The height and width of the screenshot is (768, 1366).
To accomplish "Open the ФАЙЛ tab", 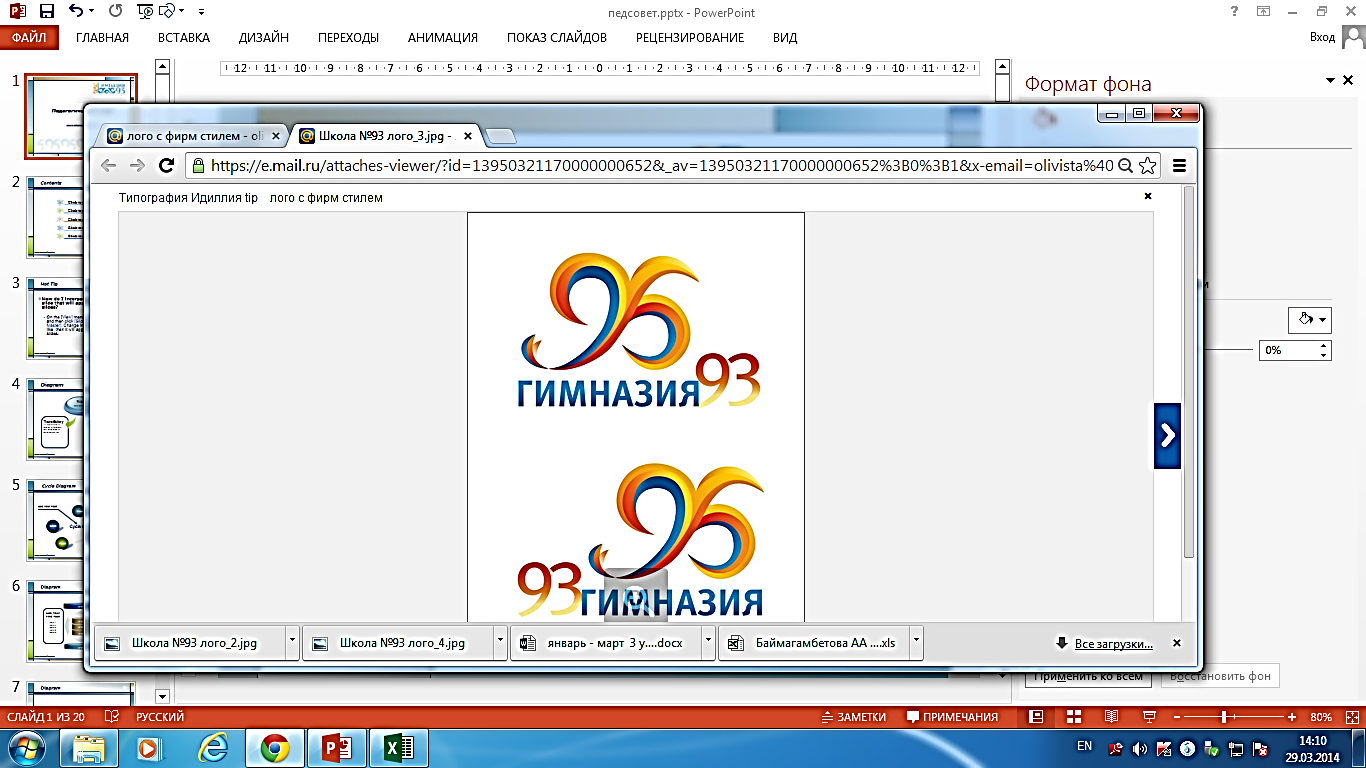I will click(x=30, y=38).
